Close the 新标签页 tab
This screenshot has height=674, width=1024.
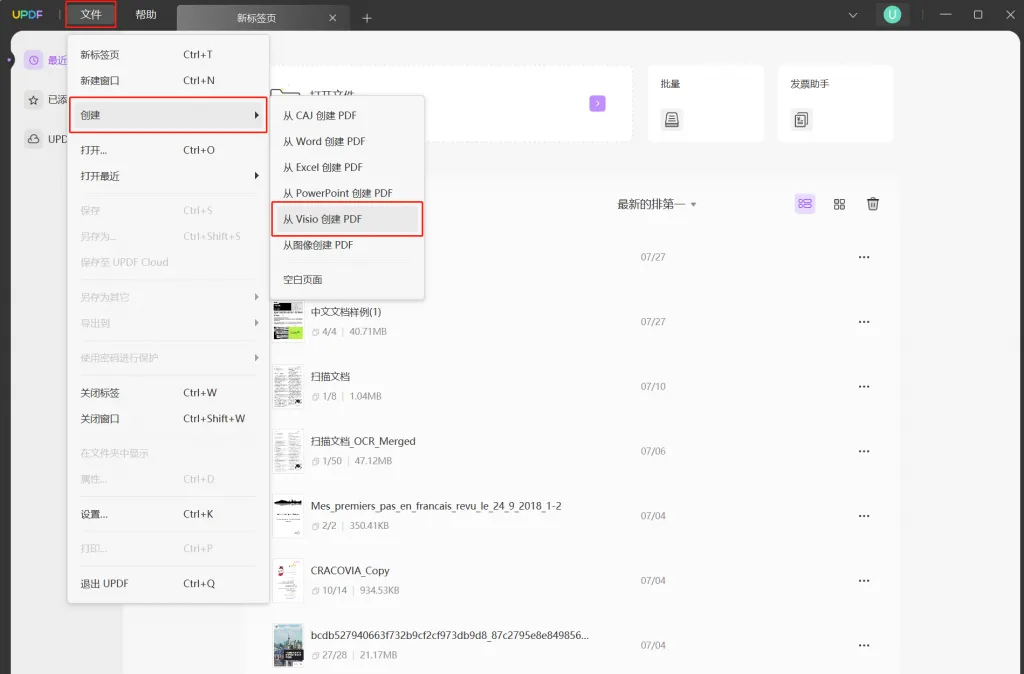click(332, 18)
